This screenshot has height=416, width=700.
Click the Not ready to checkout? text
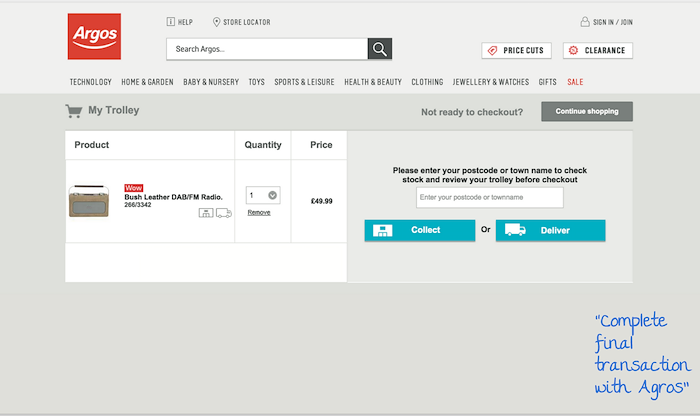(472, 112)
